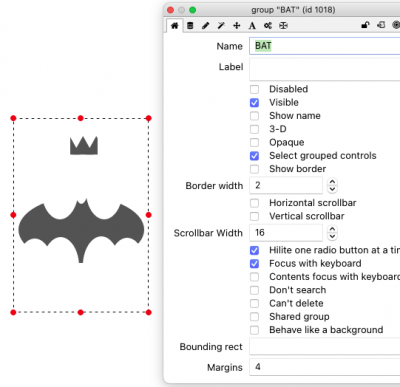Select the pencil Colors tab icon
Image resolution: width=400 pixels, height=387 pixels.
click(206, 26)
